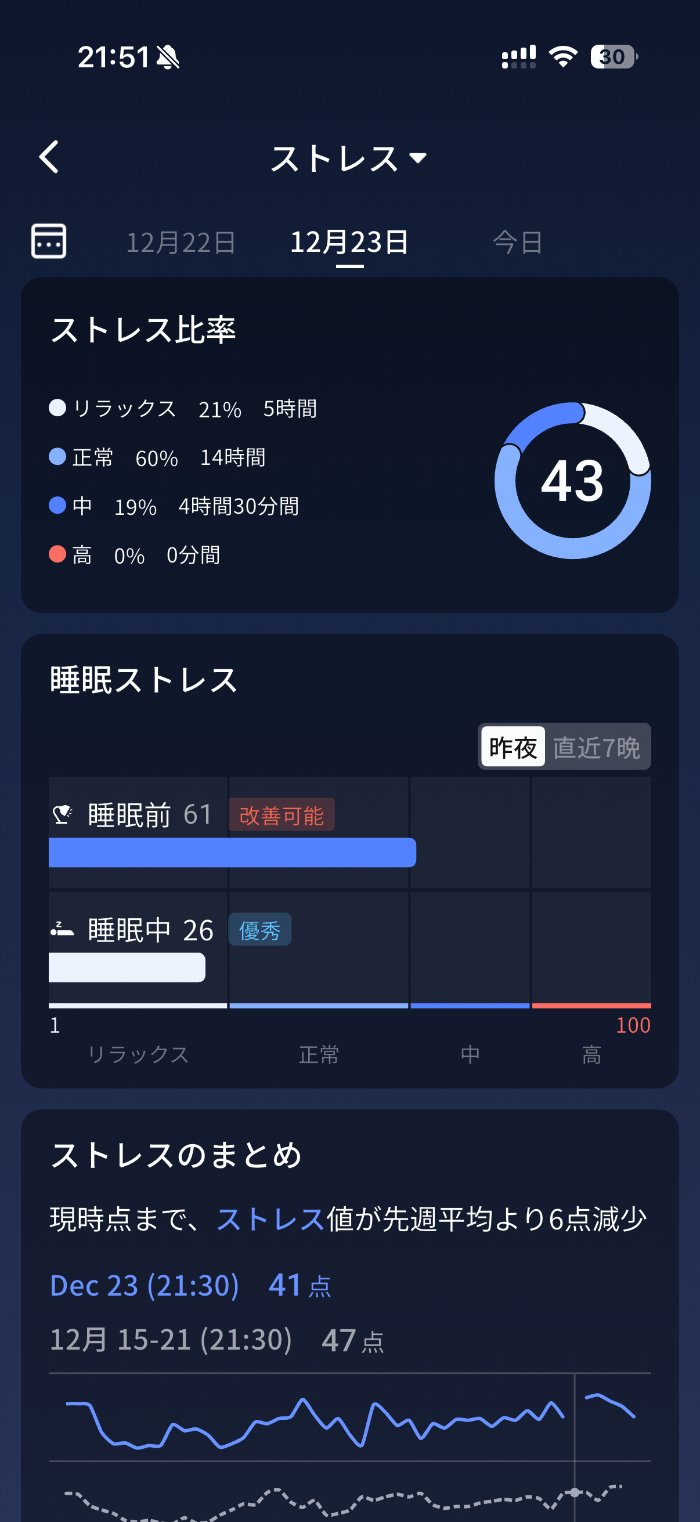Tap the back arrow icon
The image size is (700, 1522).
(x=49, y=158)
